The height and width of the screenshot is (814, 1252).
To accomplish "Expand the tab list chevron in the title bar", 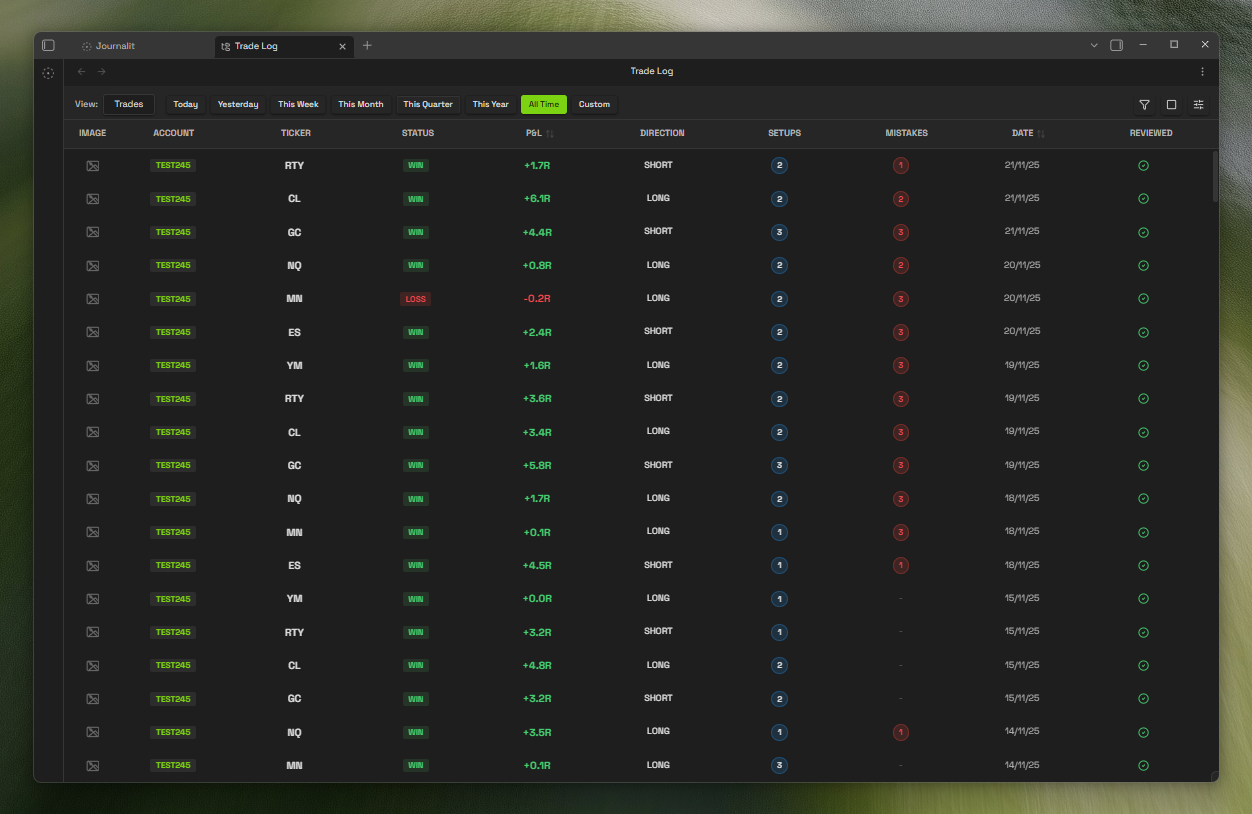I will click(1094, 46).
